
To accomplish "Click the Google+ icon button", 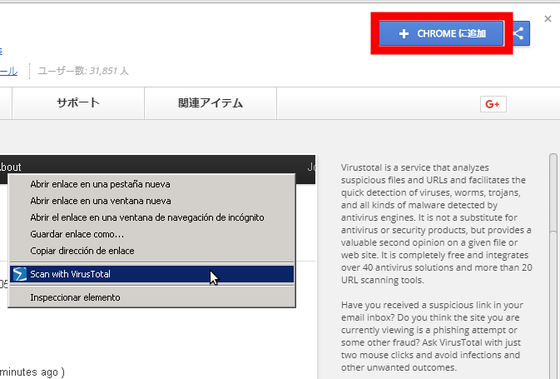I will [493, 104].
